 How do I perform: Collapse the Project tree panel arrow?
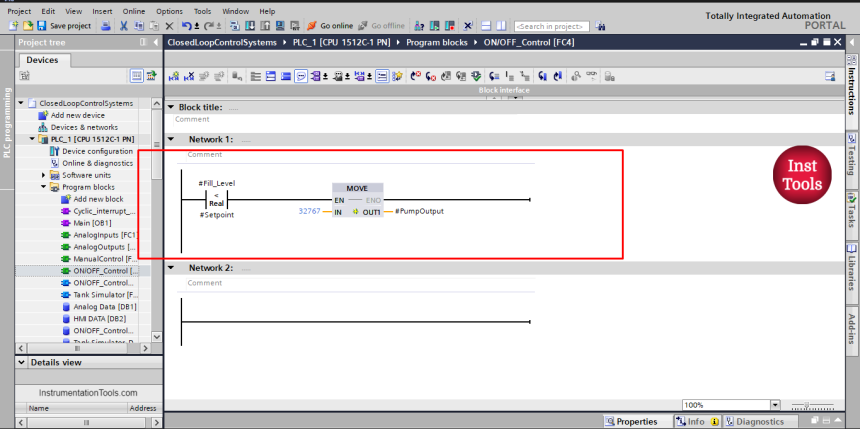pos(156,42)
